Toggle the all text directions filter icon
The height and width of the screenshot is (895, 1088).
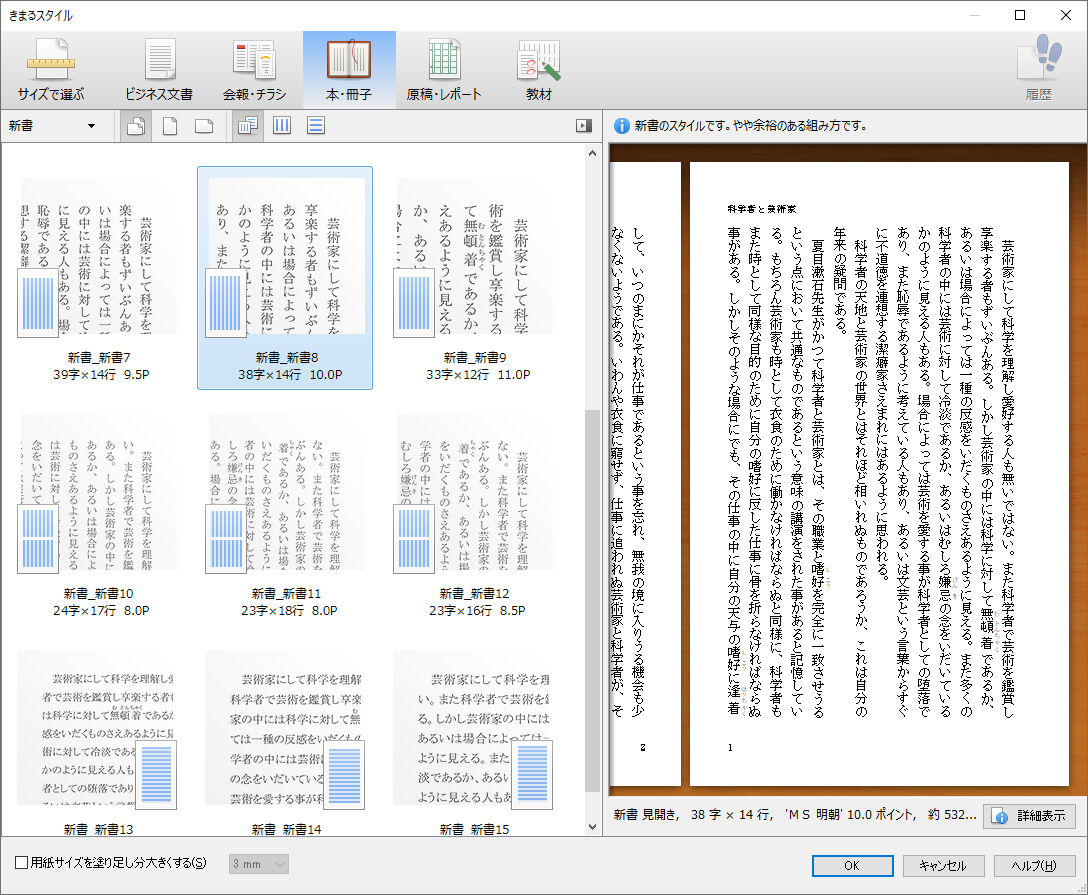pyautogui.click(x=247, y=126)
